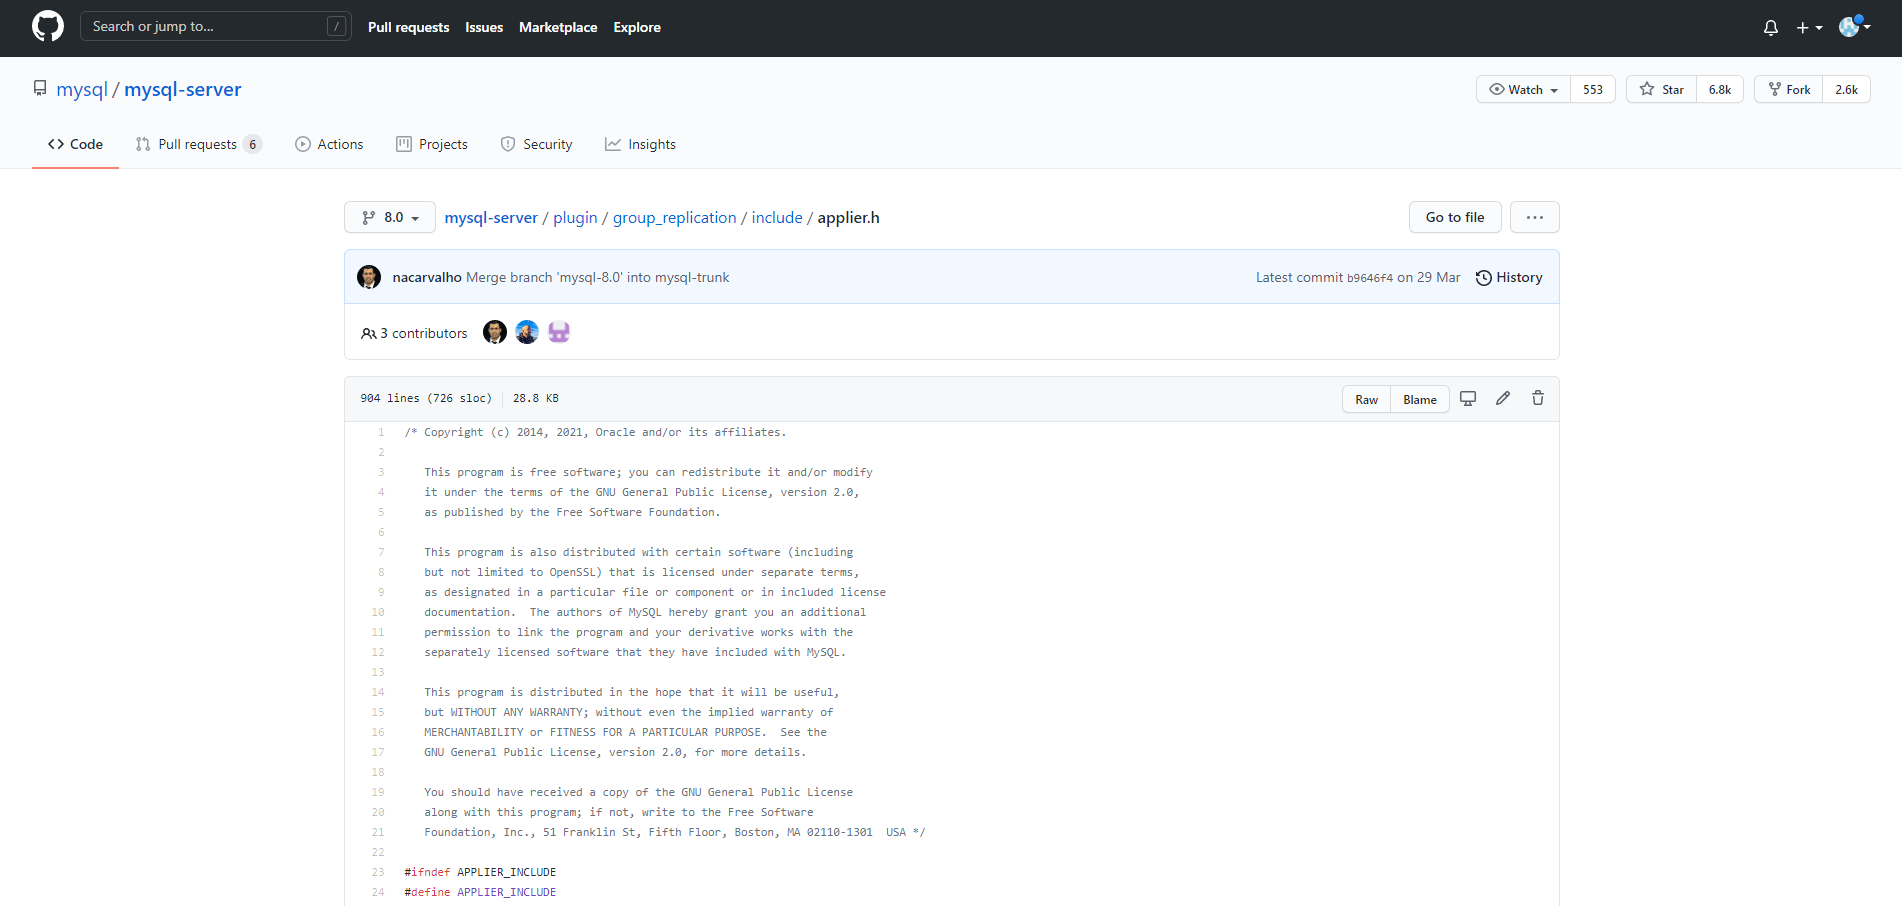1902x906 pixels.
Task: Click the #ifndef APPLIER_INCLUDE line
Action: (480, 872)
